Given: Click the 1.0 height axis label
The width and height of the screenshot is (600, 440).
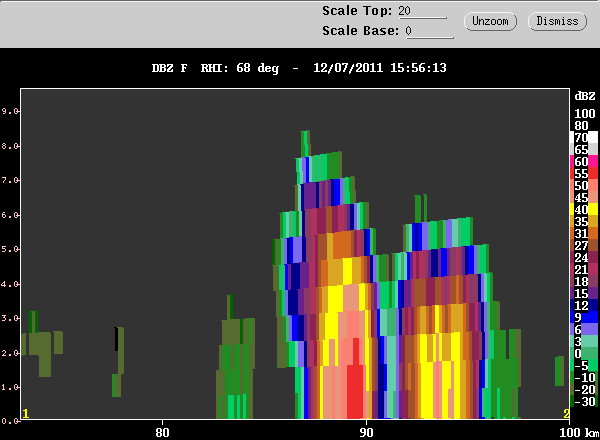Looking at the screenshot, I should point(10,387).
